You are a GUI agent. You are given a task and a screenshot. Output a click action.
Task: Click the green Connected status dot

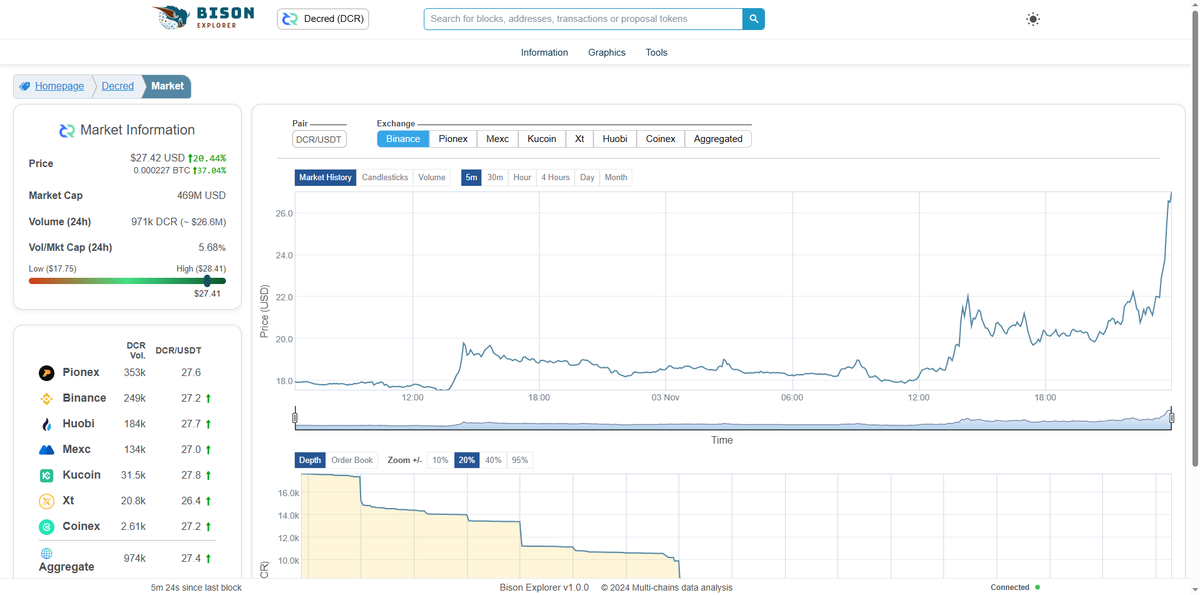click(x=1038, y=587)
